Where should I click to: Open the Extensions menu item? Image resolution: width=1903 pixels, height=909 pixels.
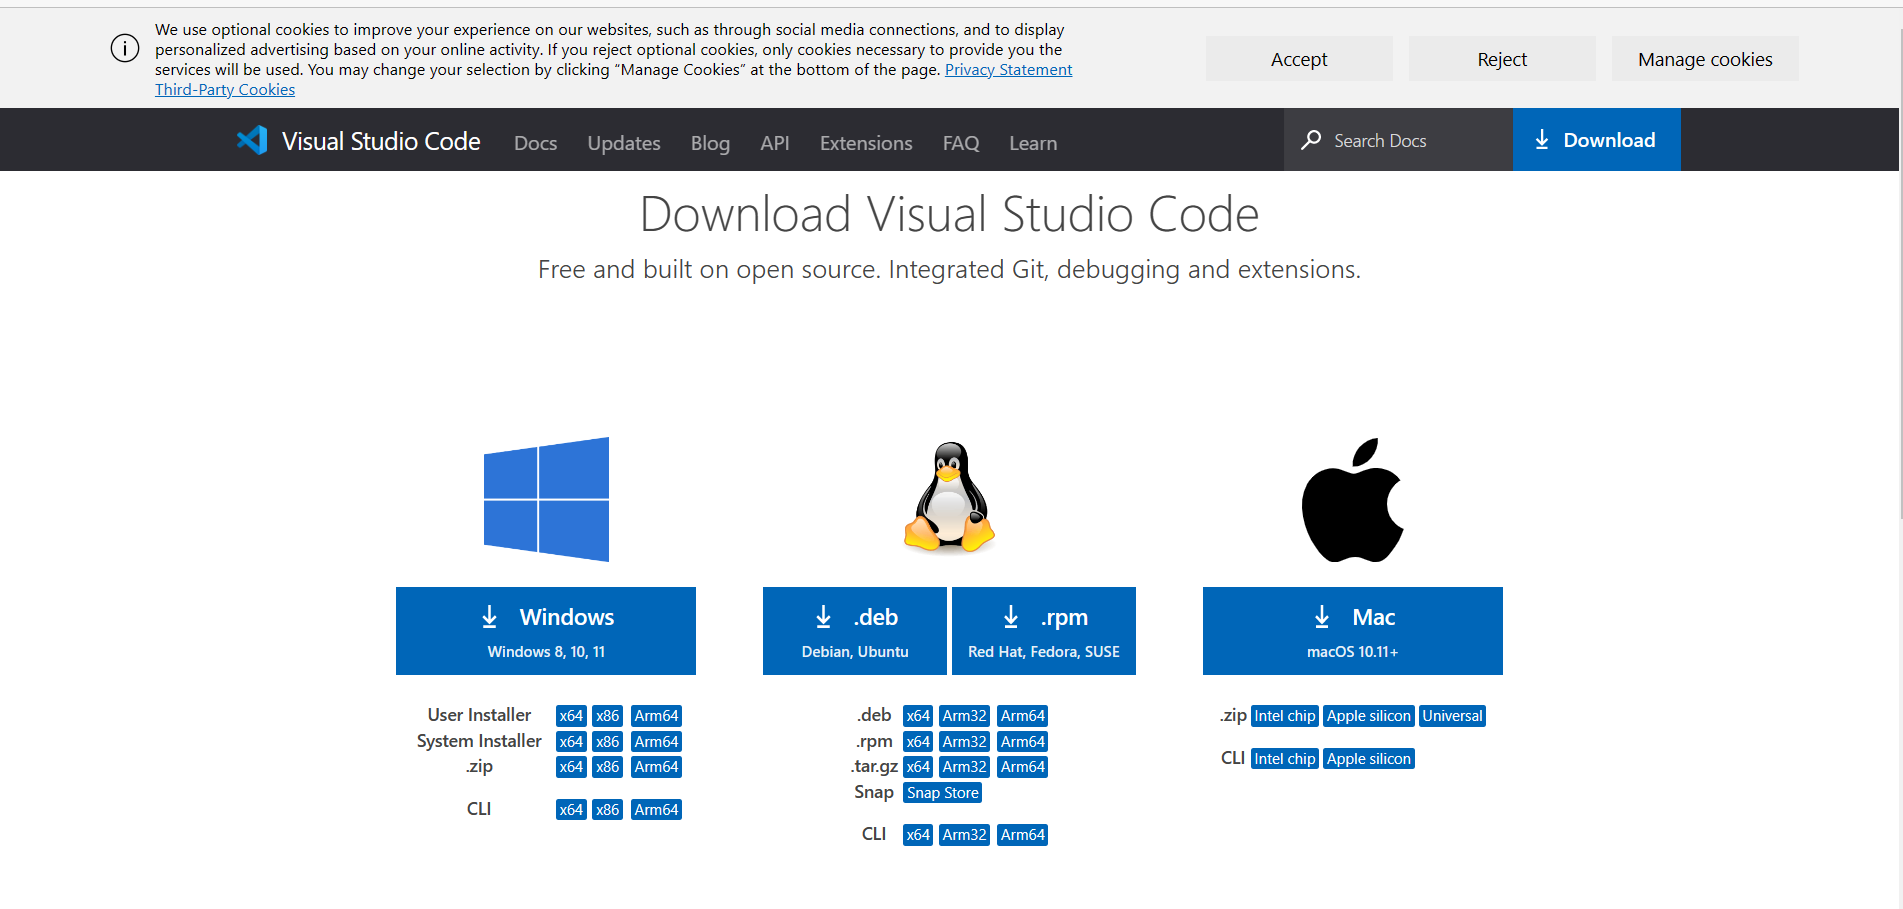click(866, 143)
